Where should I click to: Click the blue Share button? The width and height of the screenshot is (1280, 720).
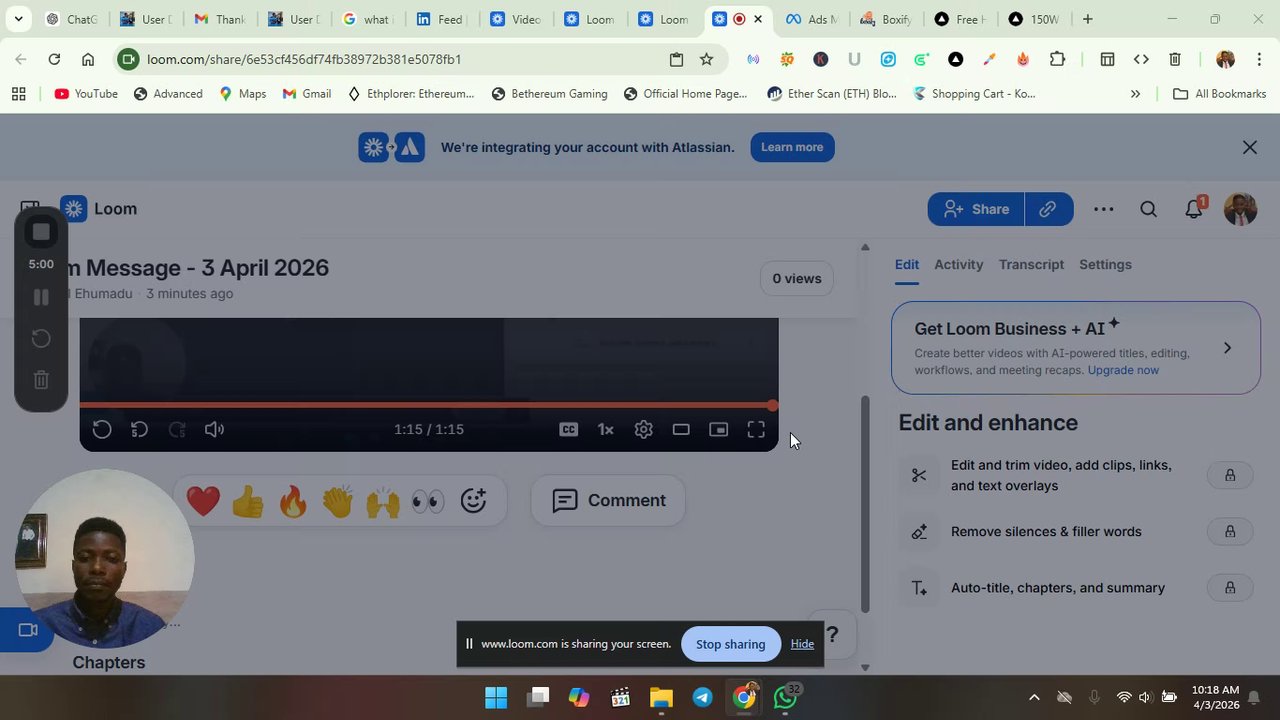976,209
